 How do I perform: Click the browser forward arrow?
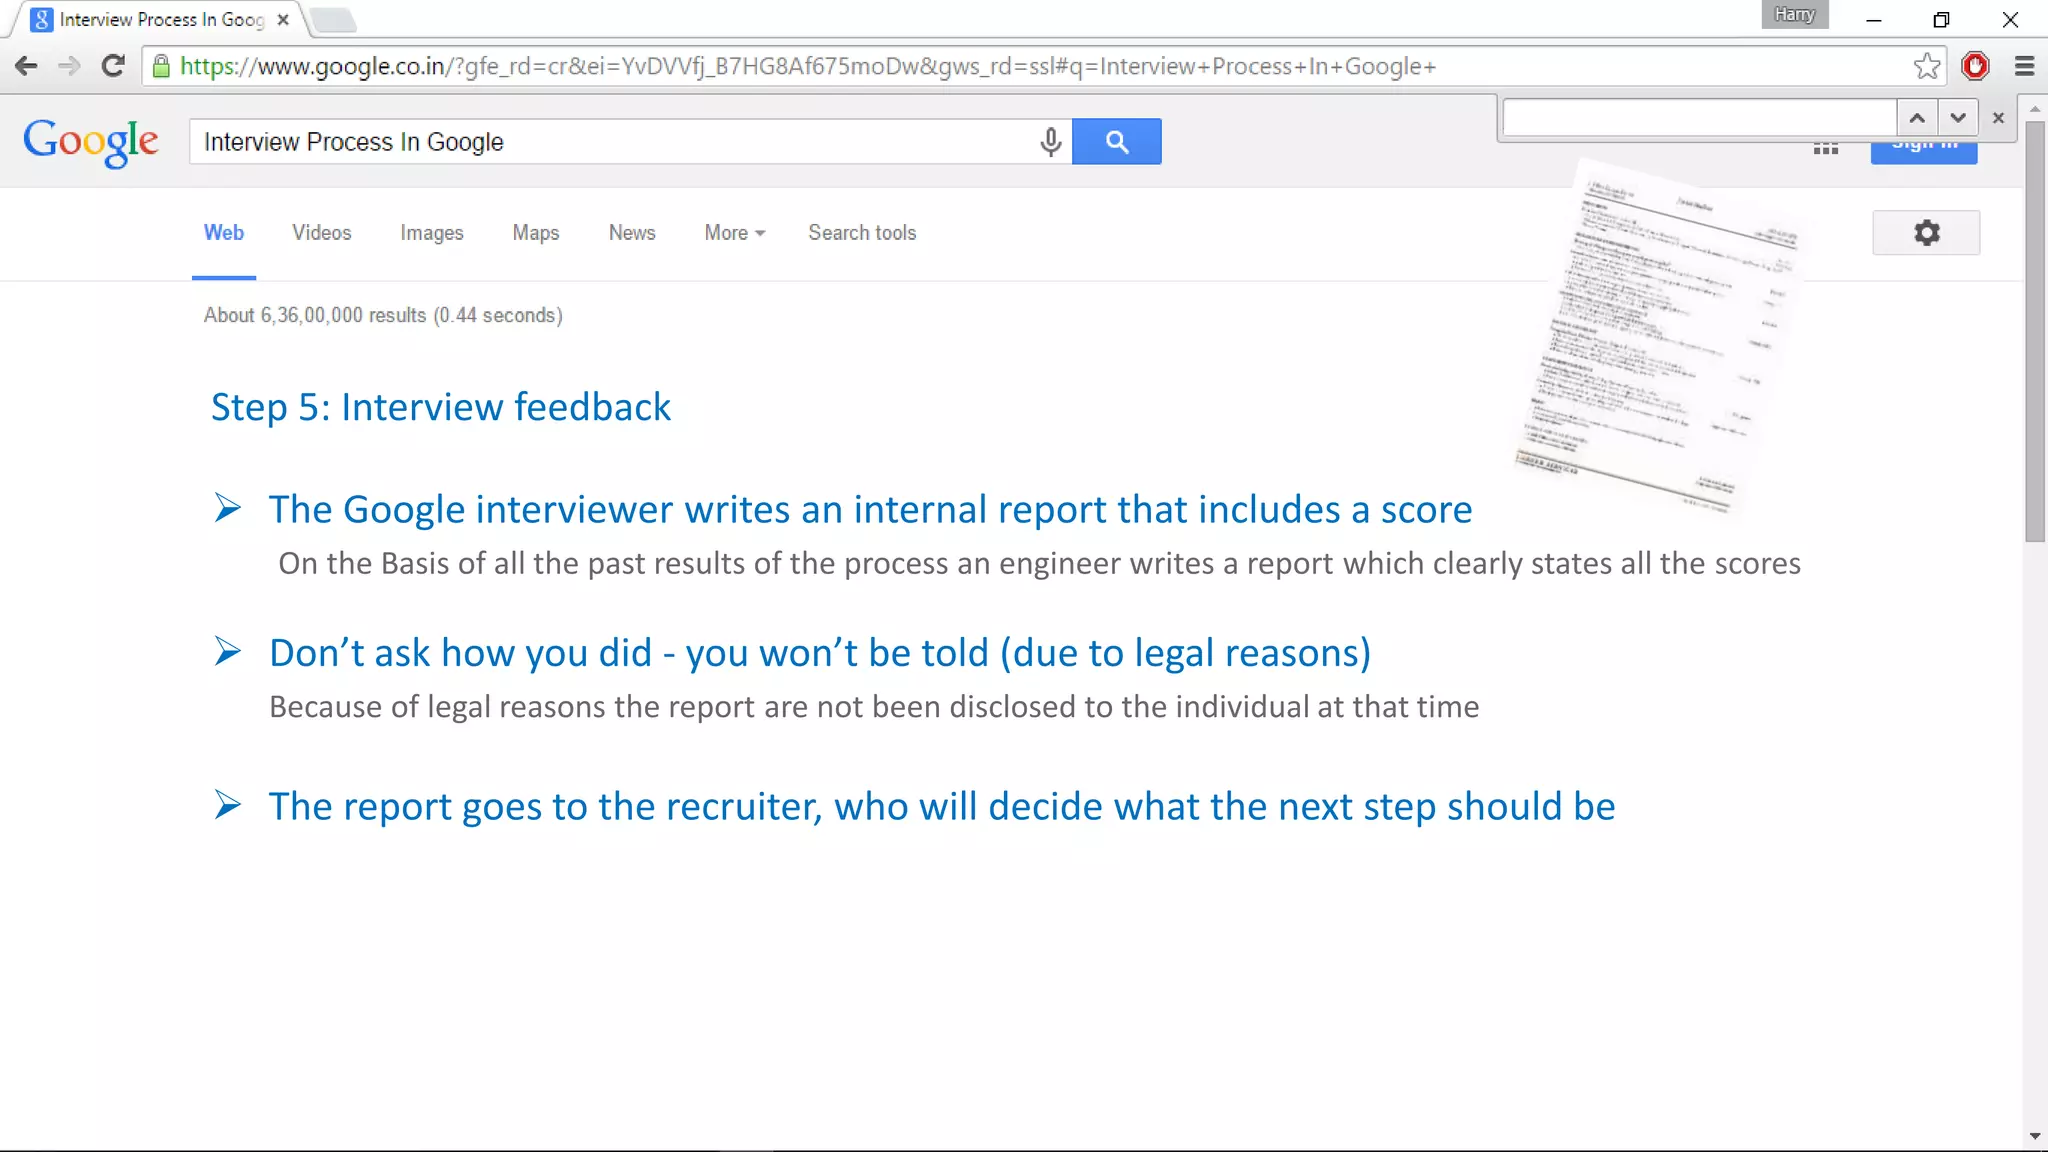[69, 66]
